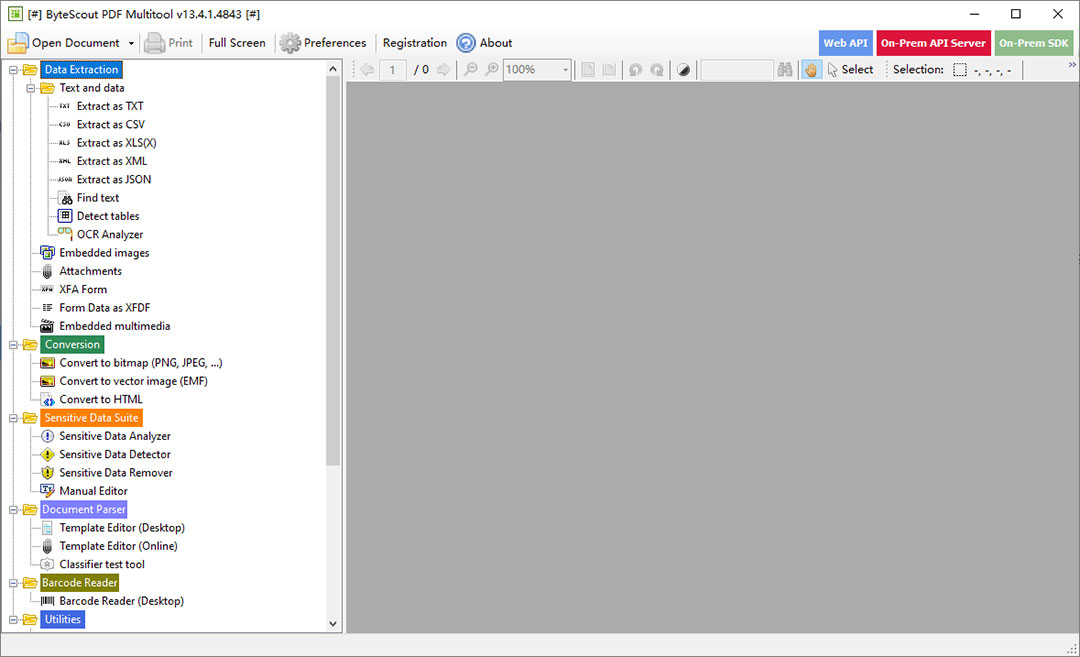Click the Web API button
Image resolution: width=1080 pixels, height=657 pixels.
pos(845,43)
